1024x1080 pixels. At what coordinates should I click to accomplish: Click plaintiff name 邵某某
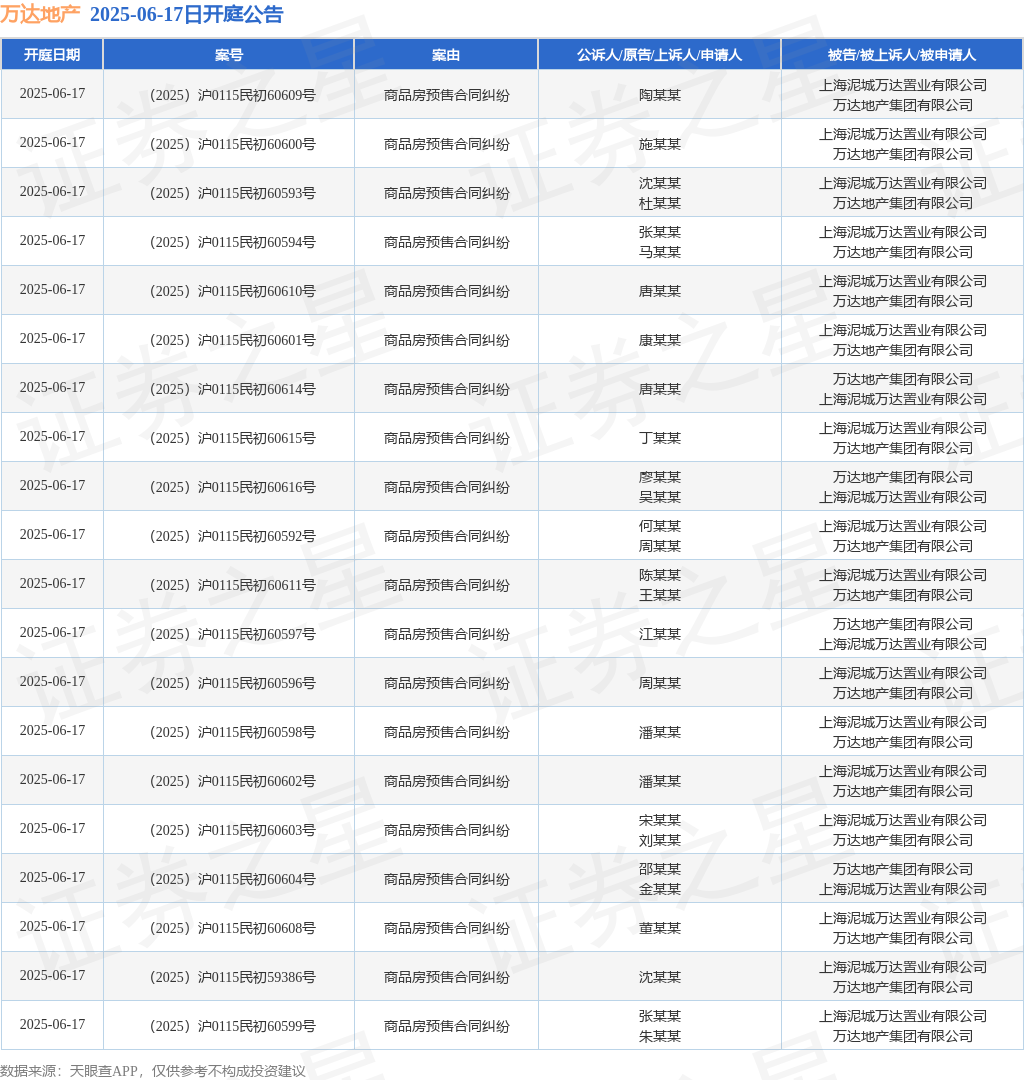pos(660,869)
